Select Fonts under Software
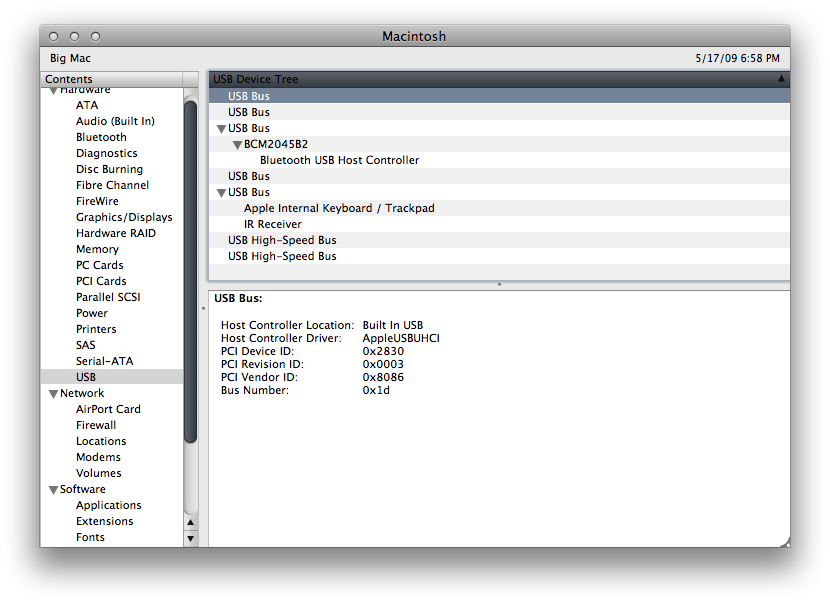 coord(90,537)
